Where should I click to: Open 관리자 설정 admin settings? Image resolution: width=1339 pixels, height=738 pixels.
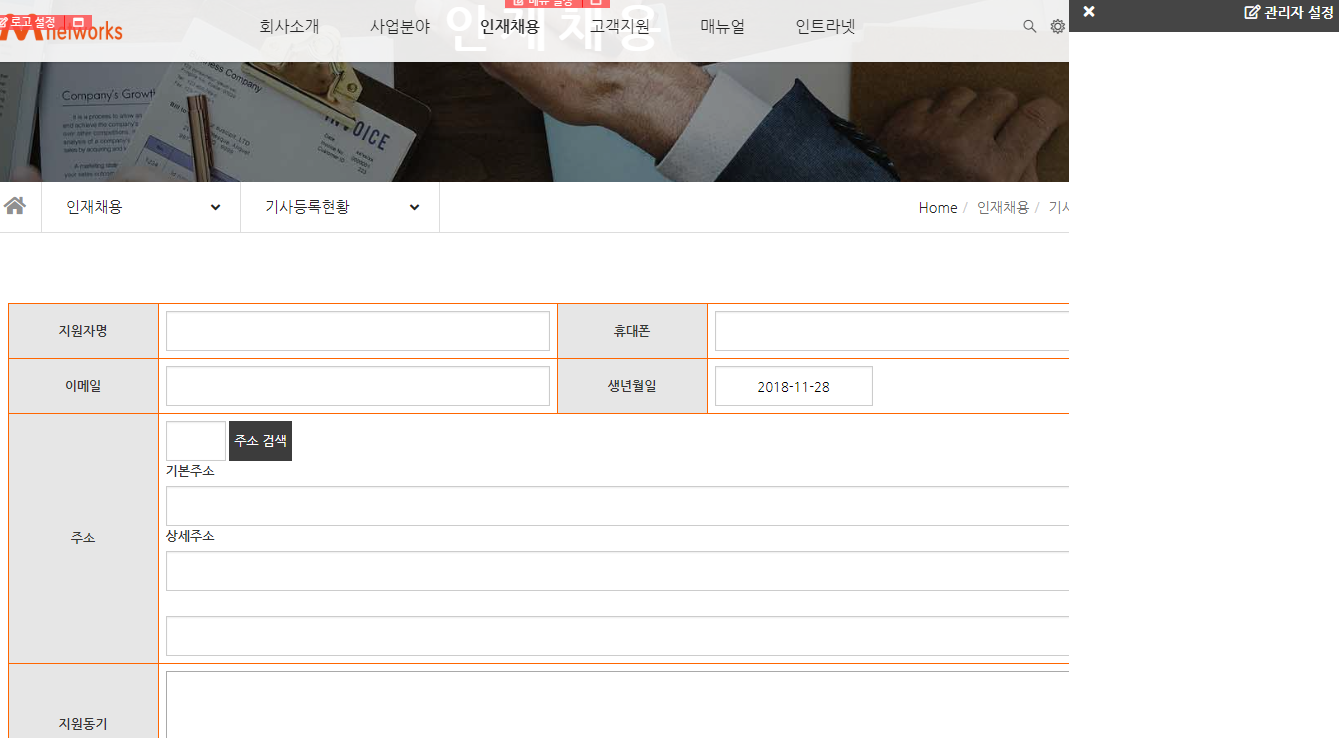[1289, 12]
